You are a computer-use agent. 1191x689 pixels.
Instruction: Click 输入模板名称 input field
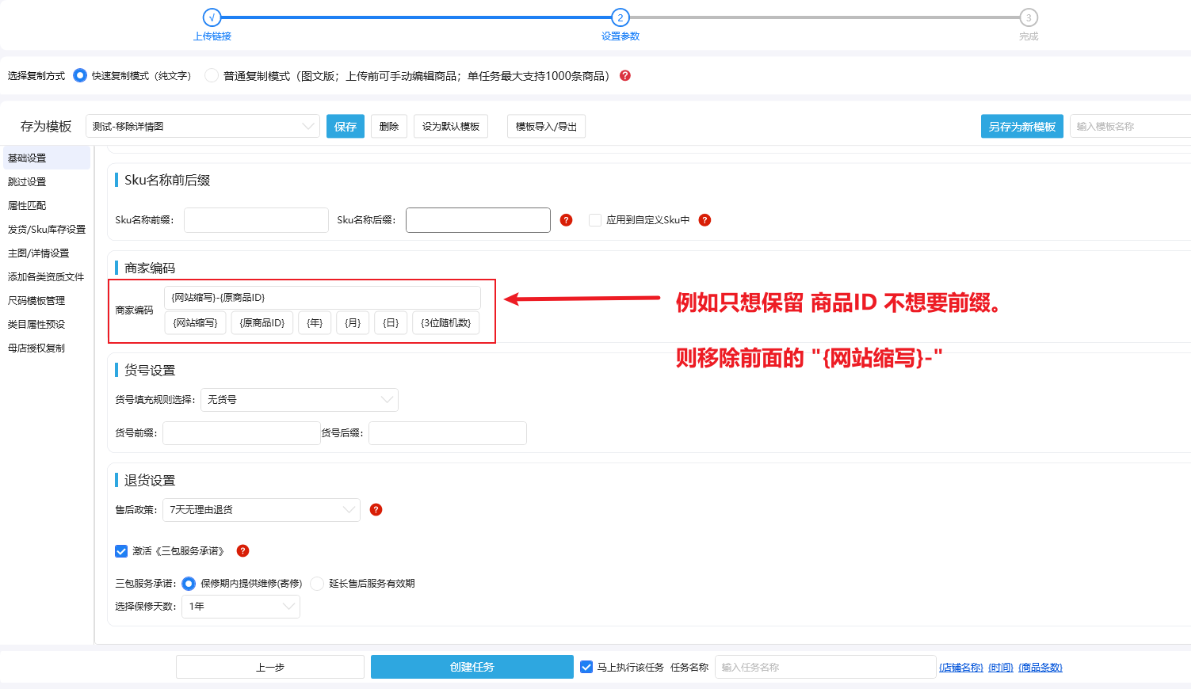click(1130, 126)
